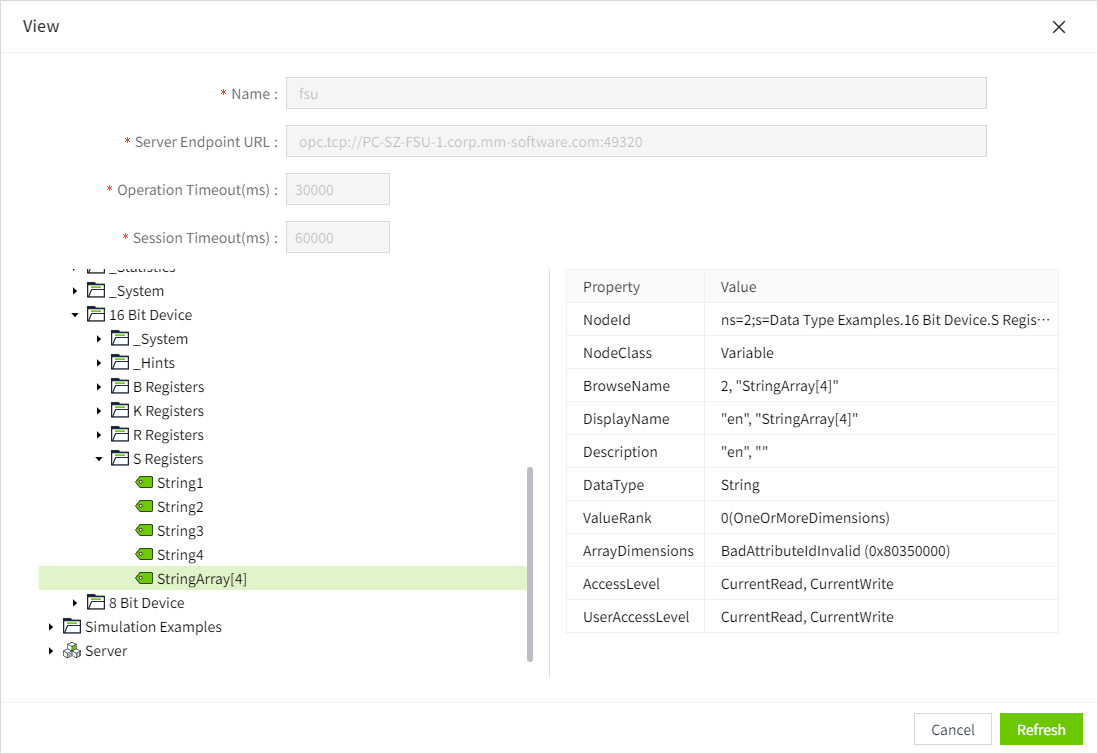
Task: Click the Server node icon
Action: 72,651
